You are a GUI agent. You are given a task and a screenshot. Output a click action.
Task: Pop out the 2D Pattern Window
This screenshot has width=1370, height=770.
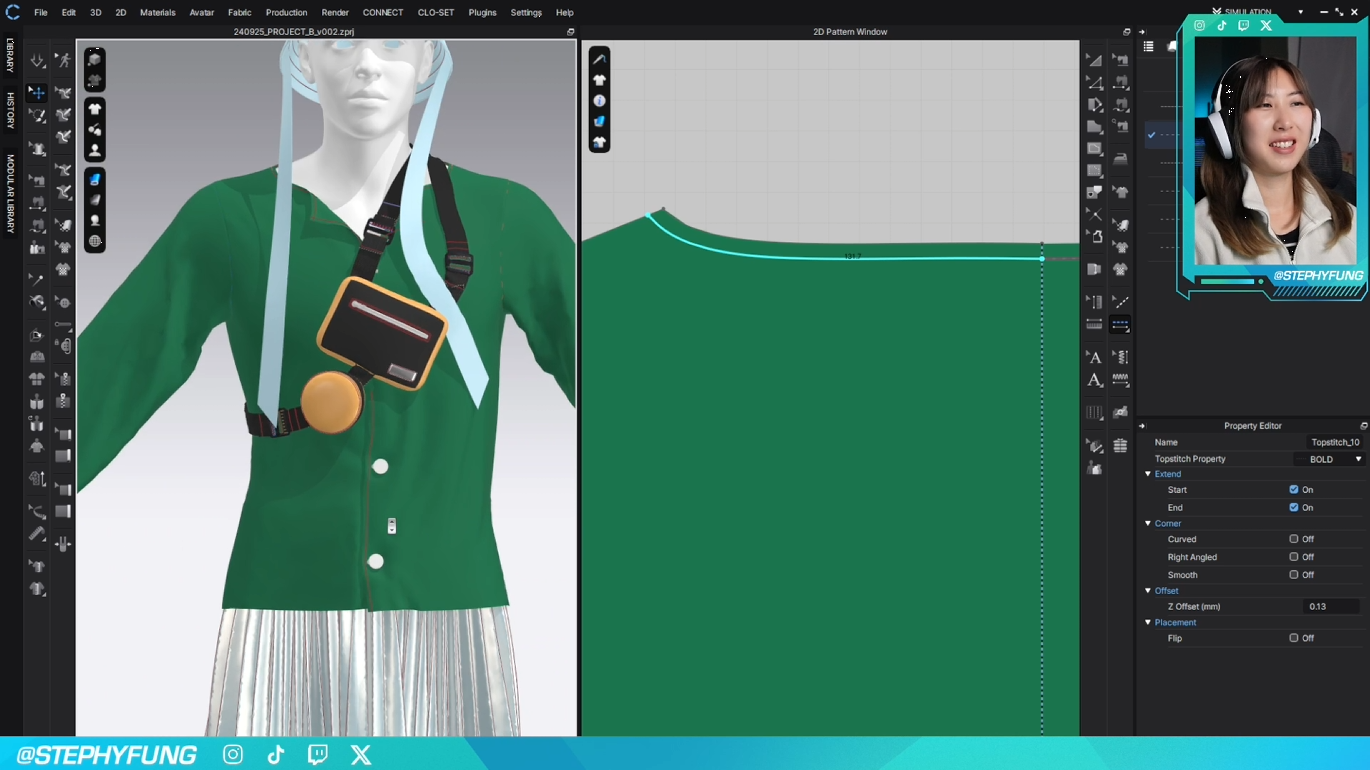tap(1126, 32)
